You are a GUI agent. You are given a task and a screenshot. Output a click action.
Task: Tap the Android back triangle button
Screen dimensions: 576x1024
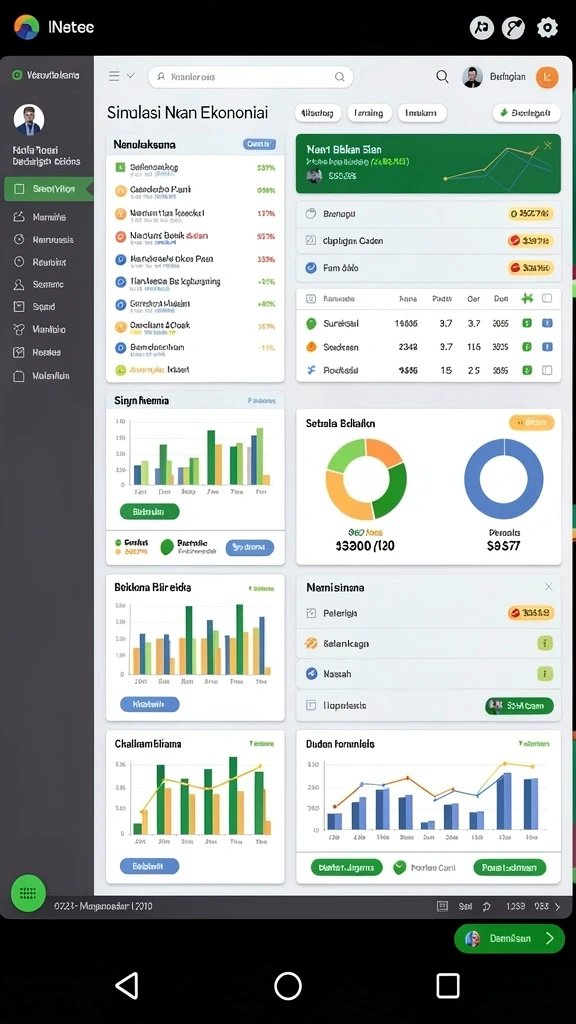click(x=127, y=985)
